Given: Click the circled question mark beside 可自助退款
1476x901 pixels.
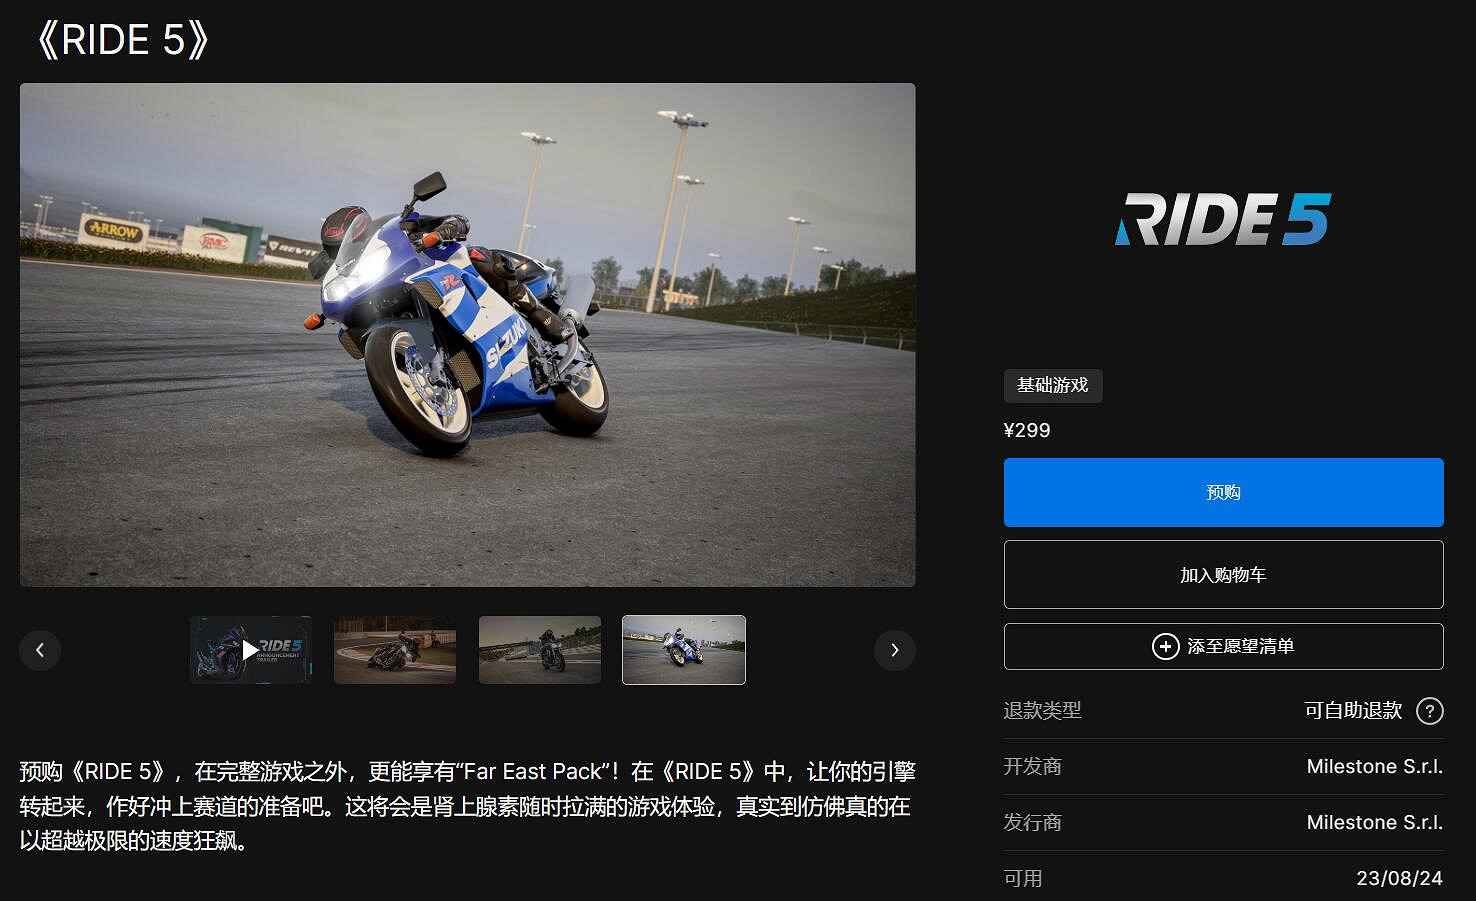Looking at the screenshot, I should pos(1432,710).
